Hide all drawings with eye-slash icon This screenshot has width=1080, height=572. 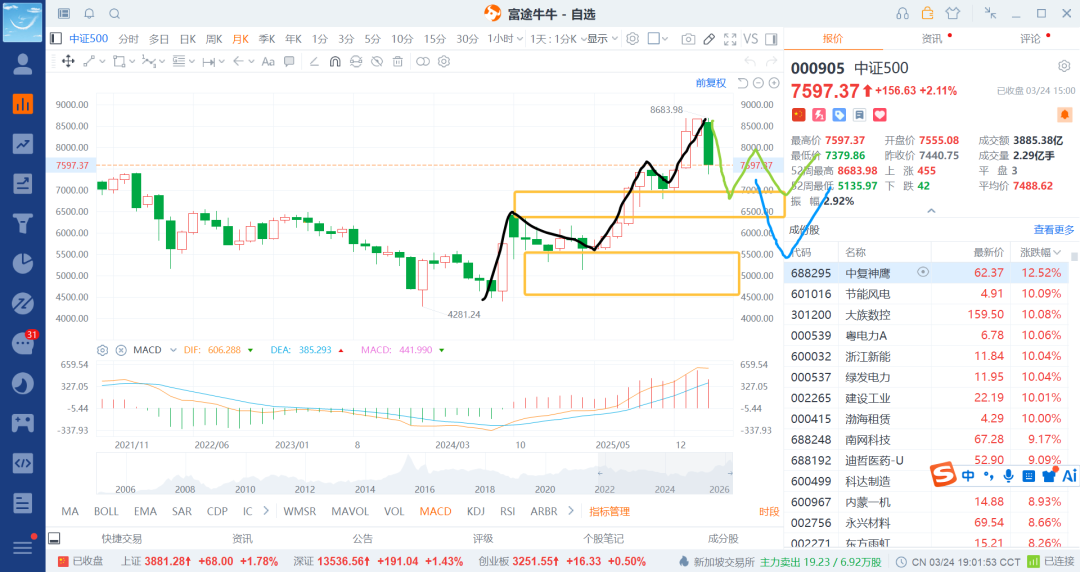pos(377,61)
